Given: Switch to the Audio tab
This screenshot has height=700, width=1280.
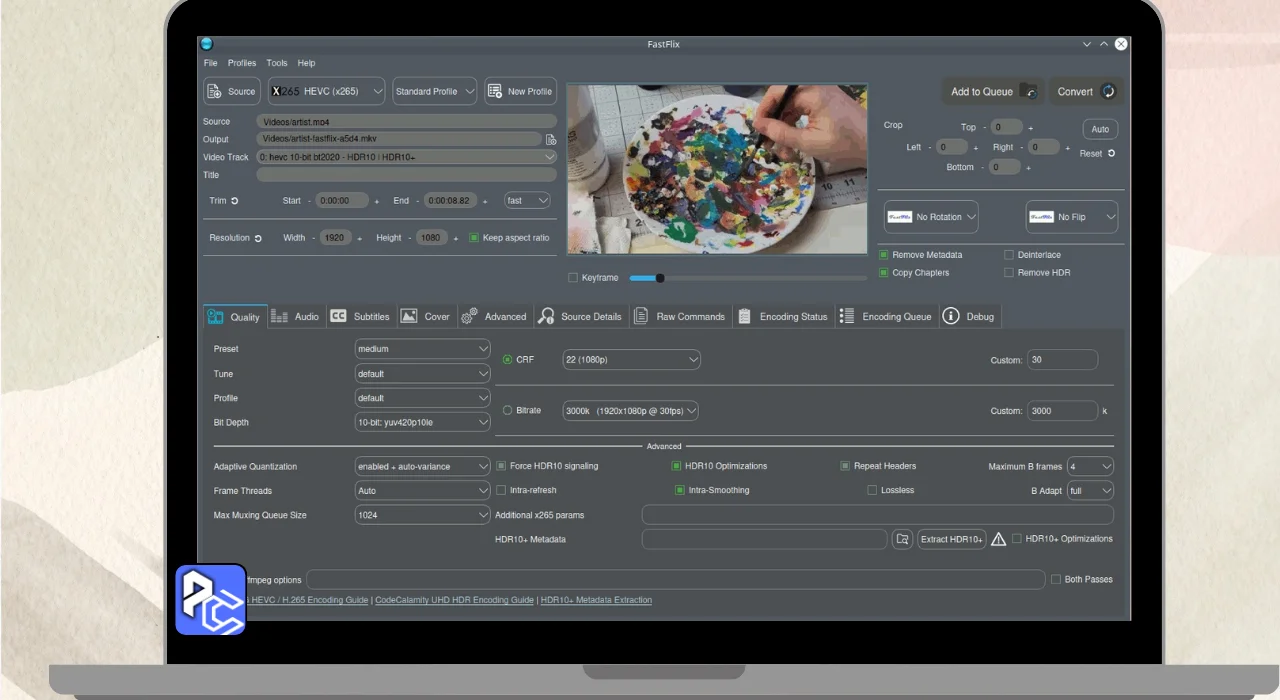Looking at the screenshot, I should pyautogui.click(x=295, y=317).
